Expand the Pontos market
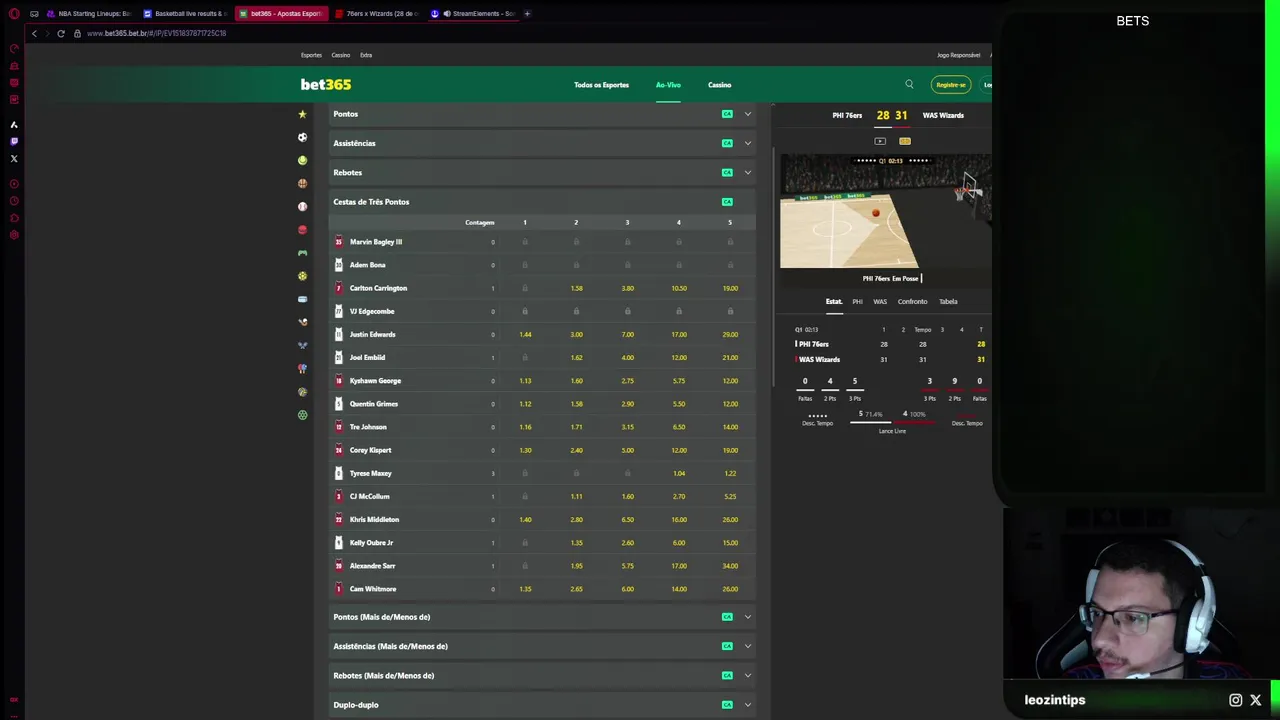The height and width of the screenshot is (720, 1280). [541, 114]
